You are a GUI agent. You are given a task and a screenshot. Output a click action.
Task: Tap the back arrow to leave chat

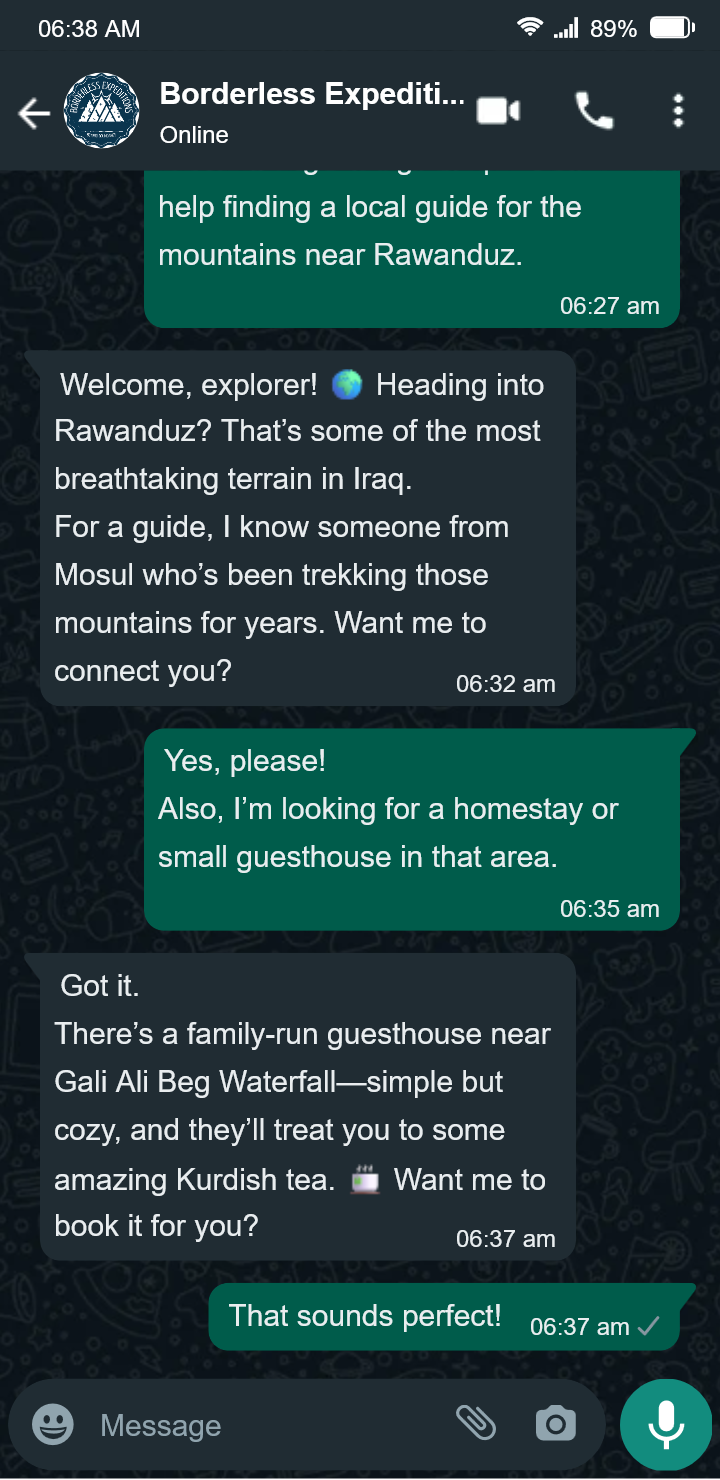[x=34, y=114]
